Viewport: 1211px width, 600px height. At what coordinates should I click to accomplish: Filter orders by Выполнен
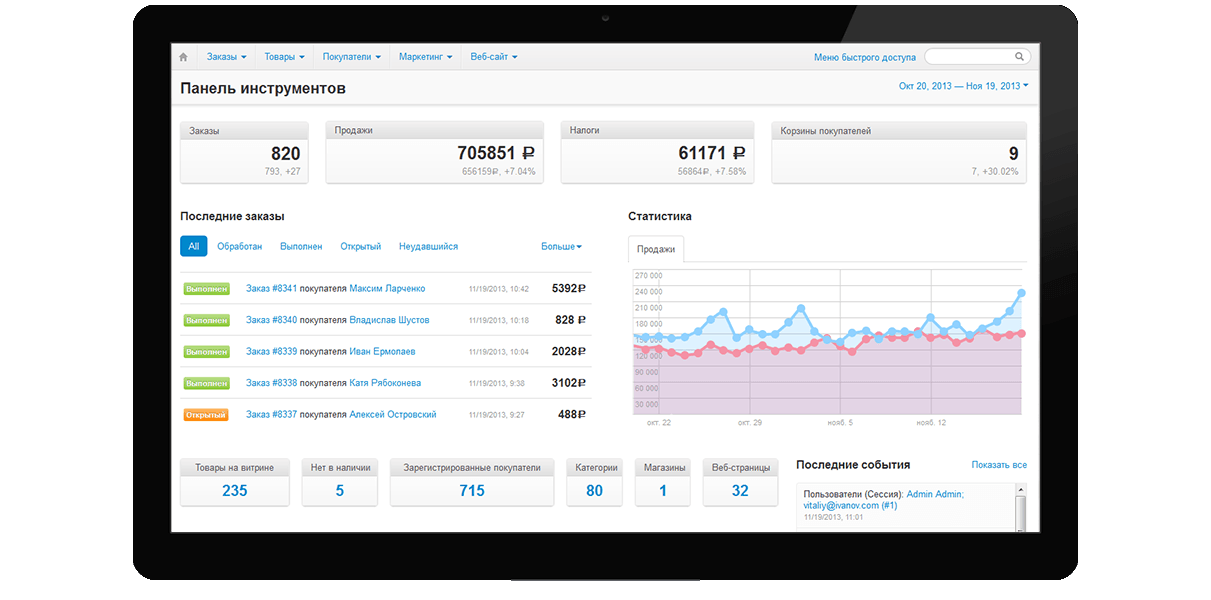pyautogui.click(x=301, y=246)
